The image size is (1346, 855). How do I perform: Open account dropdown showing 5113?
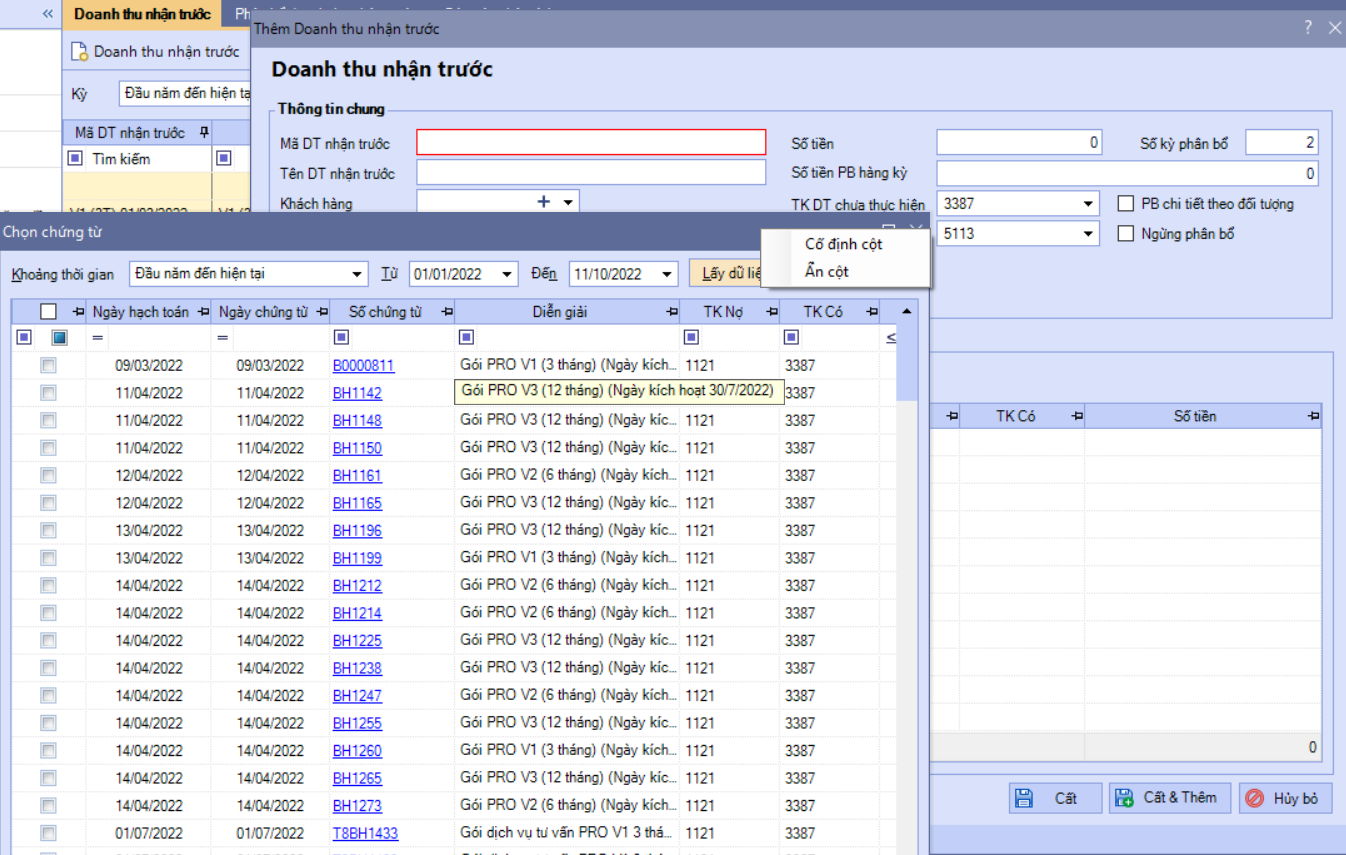(x=1089, y=234)
